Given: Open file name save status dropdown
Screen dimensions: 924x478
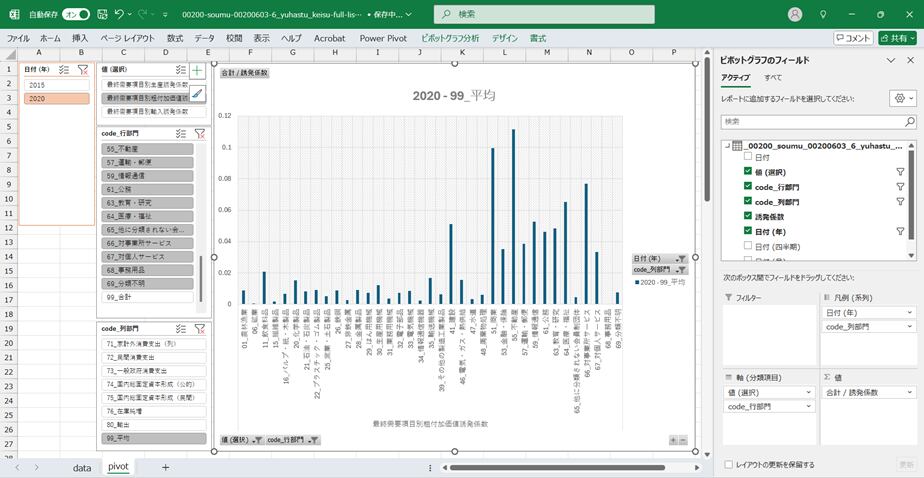Looking at the screenshot, I should [409, 14].
